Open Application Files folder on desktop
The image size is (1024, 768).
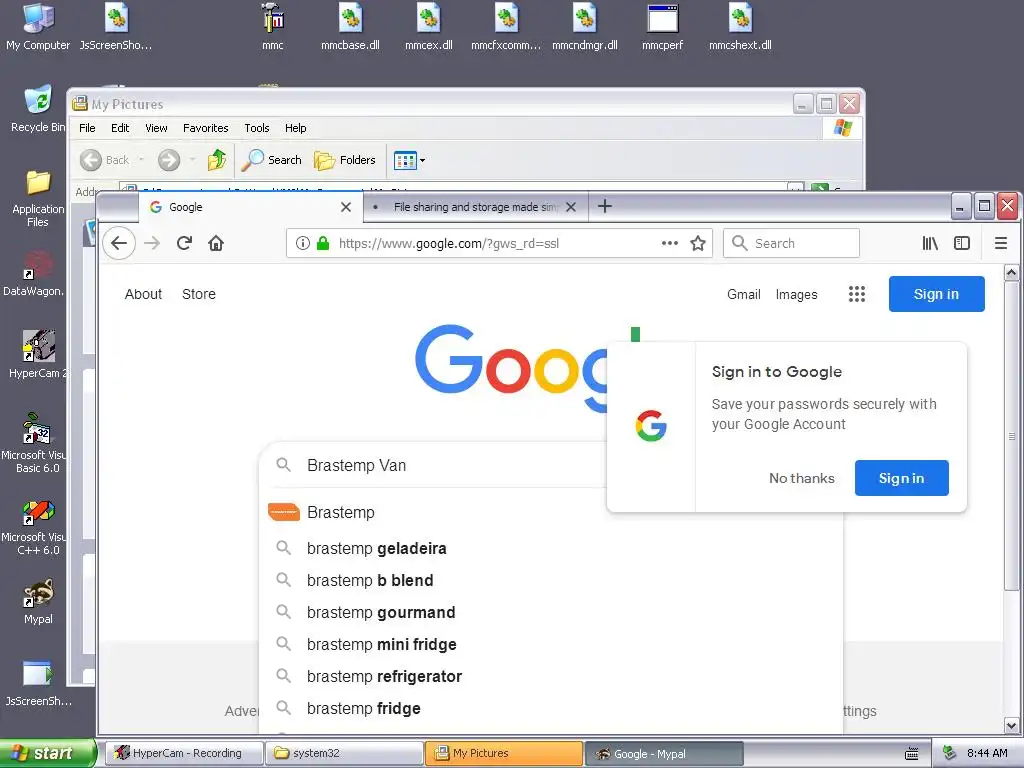coord(38,199)
